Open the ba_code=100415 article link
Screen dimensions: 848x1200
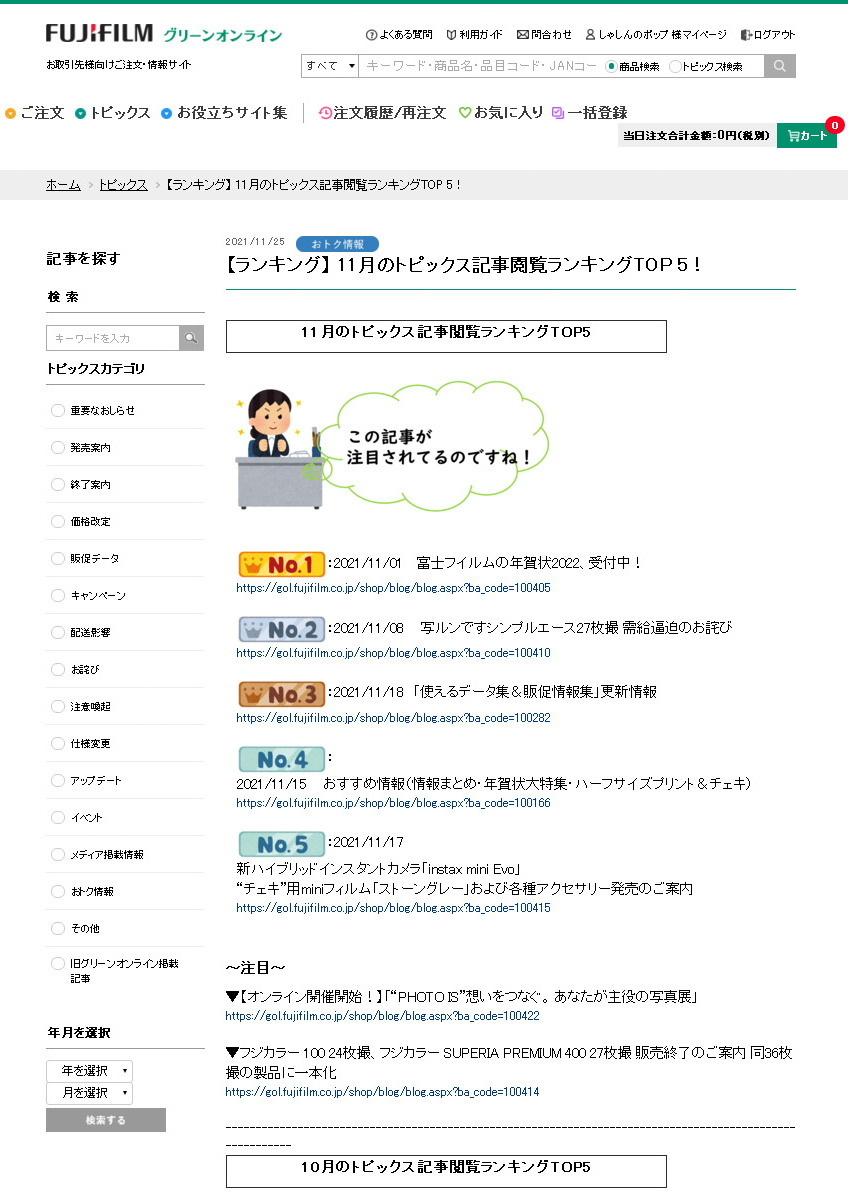click(393, 908)
